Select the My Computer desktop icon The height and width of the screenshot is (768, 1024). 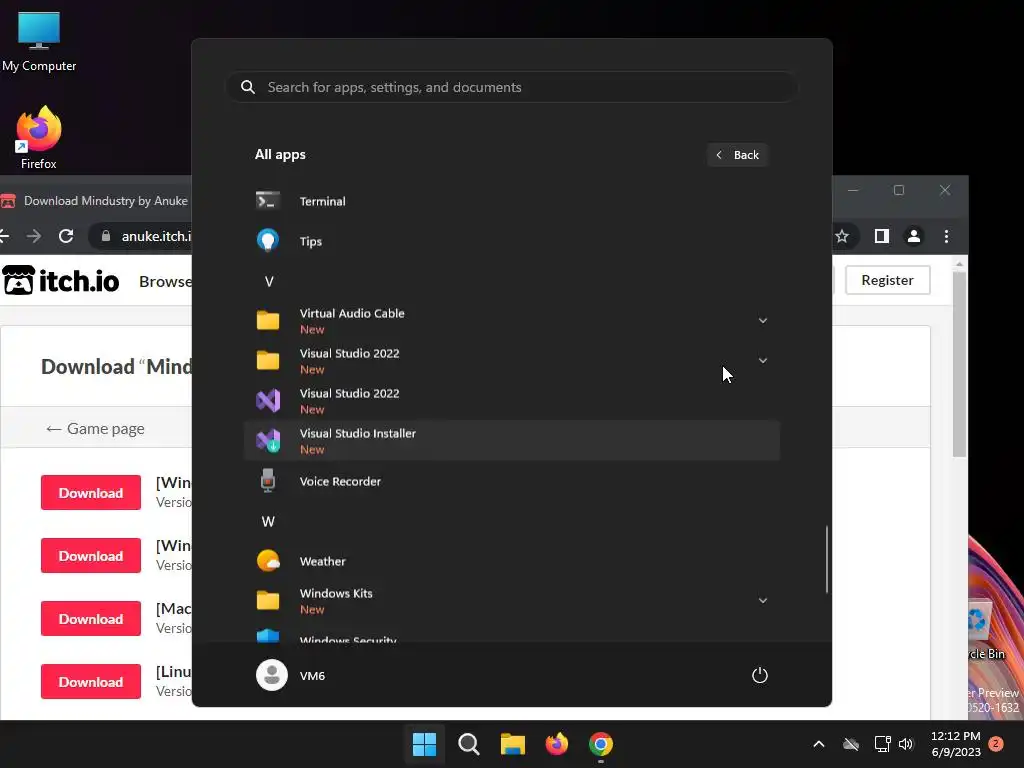(39, 40)
